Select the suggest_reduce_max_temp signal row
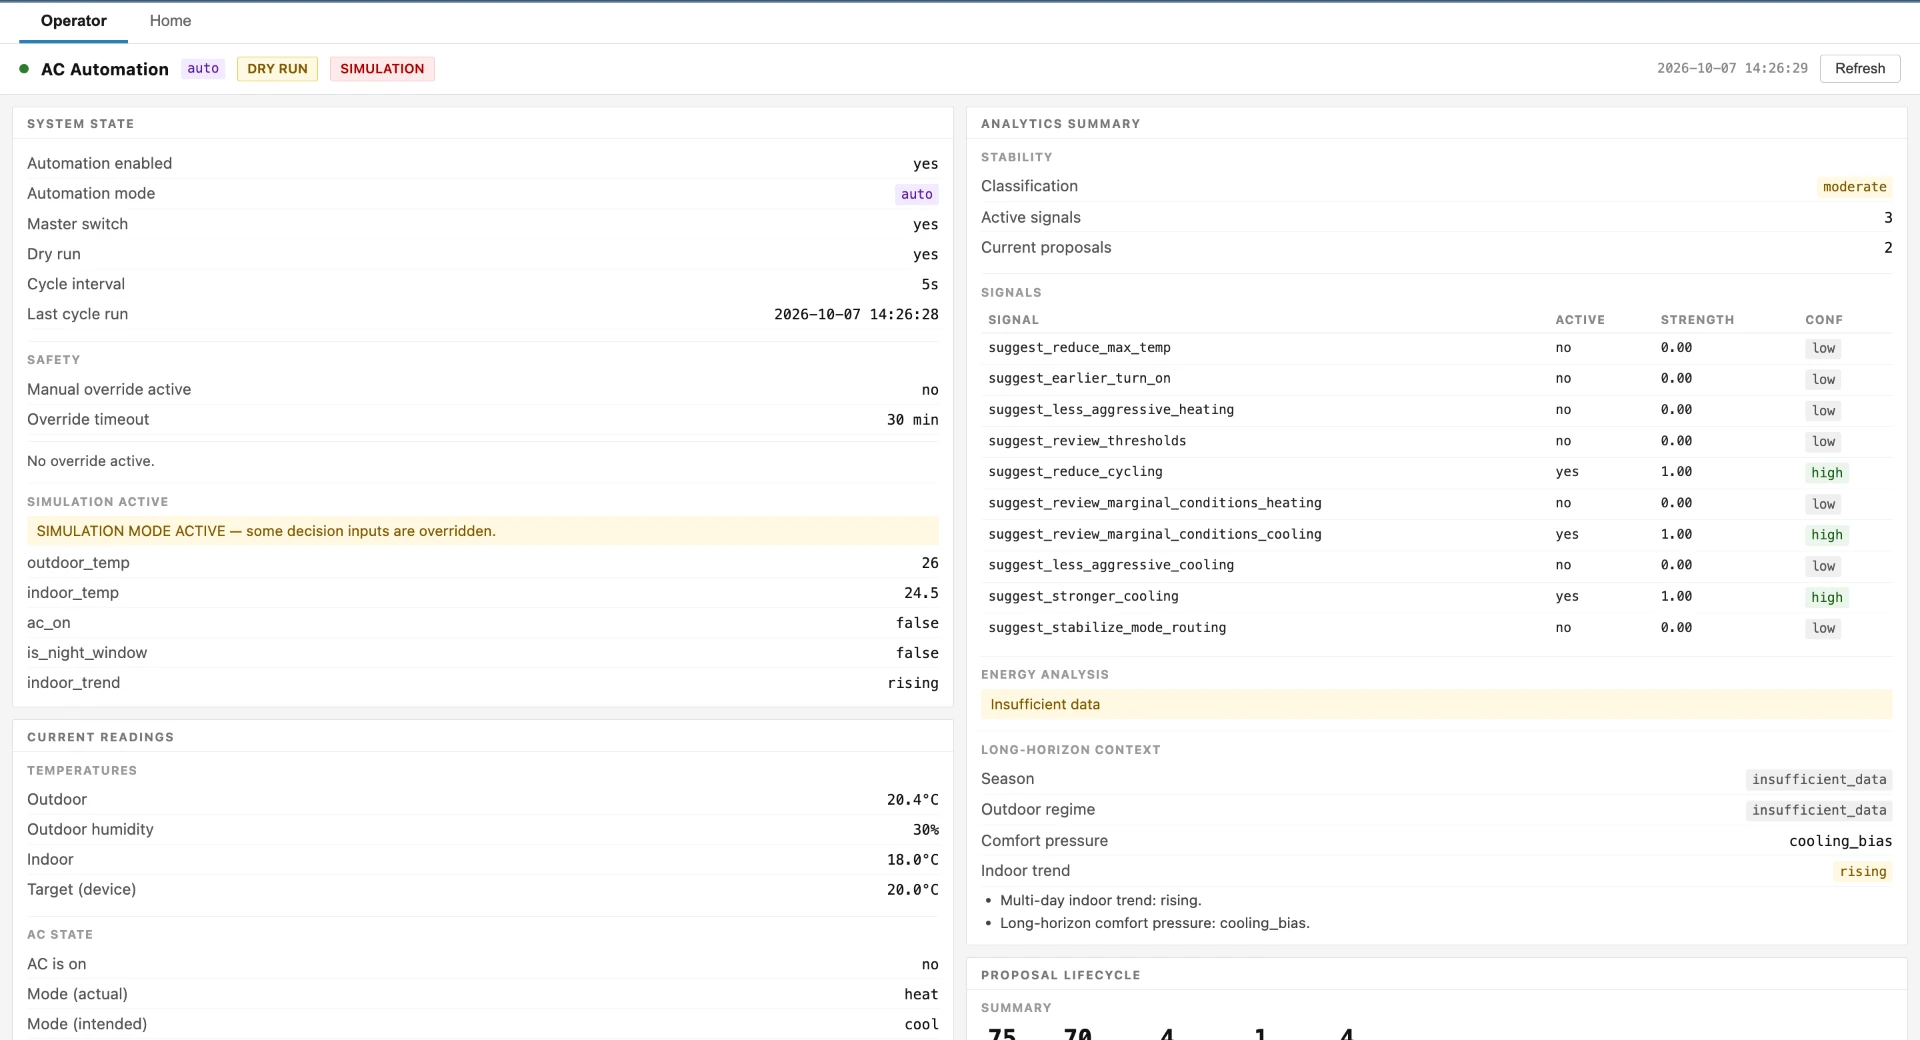The width and height of the screenshot is (1920, 1040). [1437, 348]
